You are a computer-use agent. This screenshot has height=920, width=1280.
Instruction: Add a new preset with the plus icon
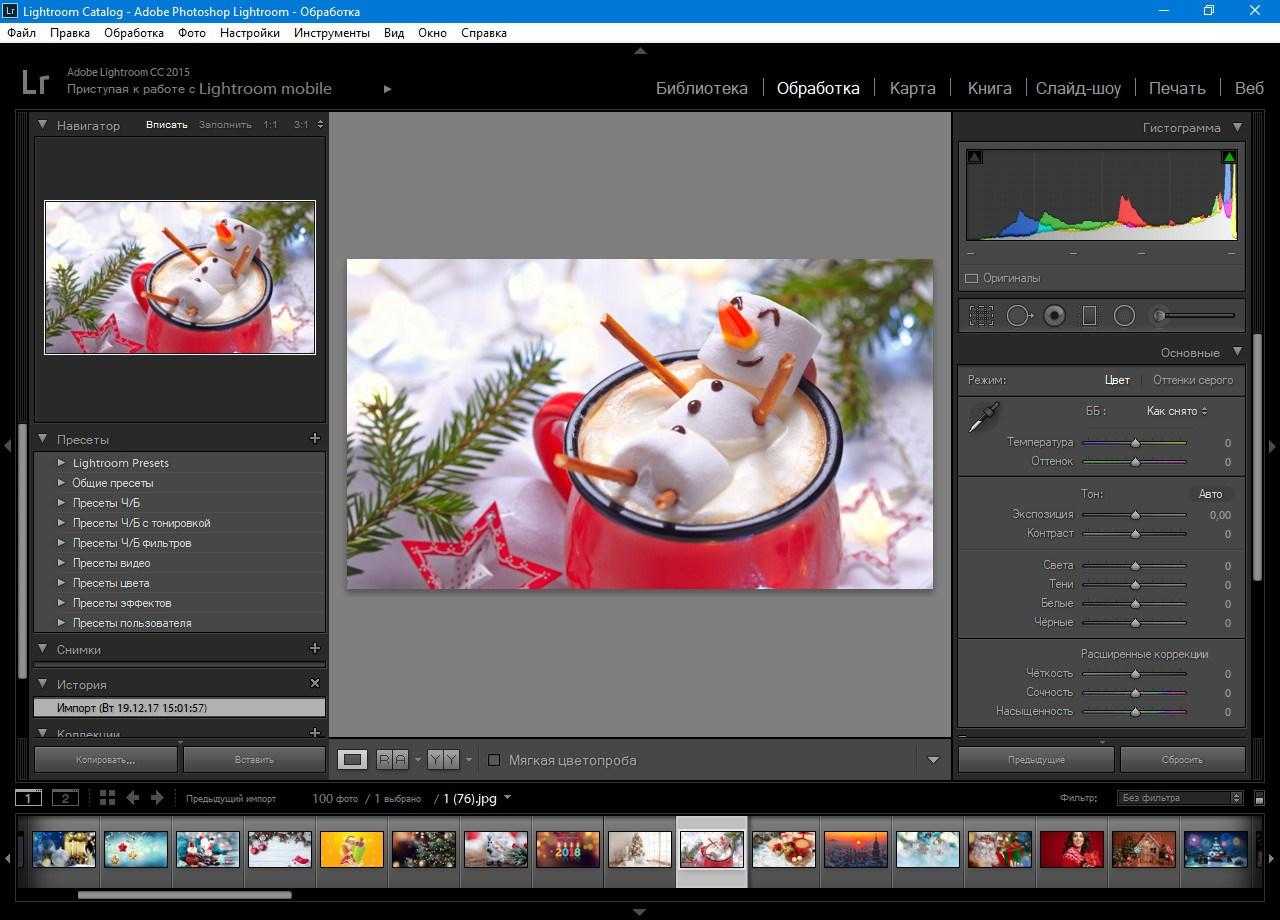315,438
